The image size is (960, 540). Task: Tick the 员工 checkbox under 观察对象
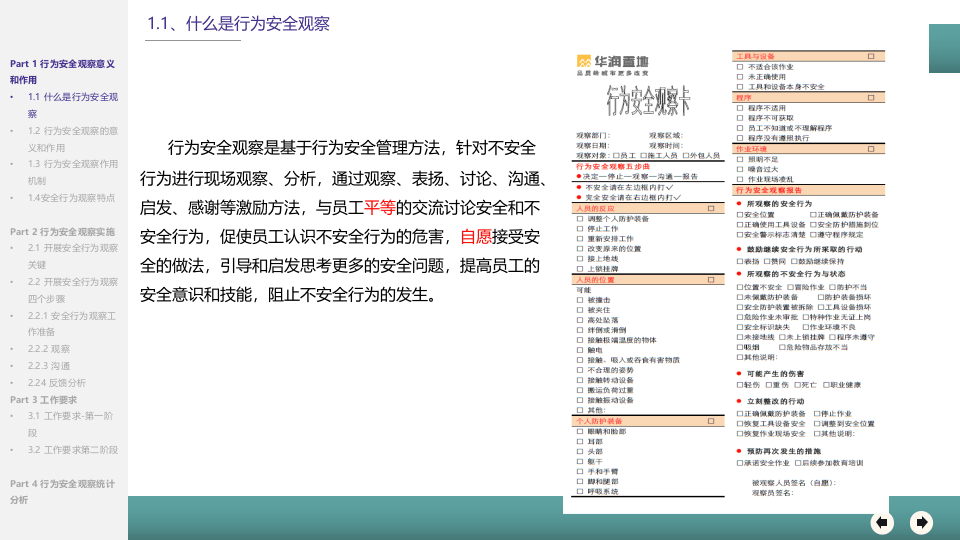pos(617,156)
